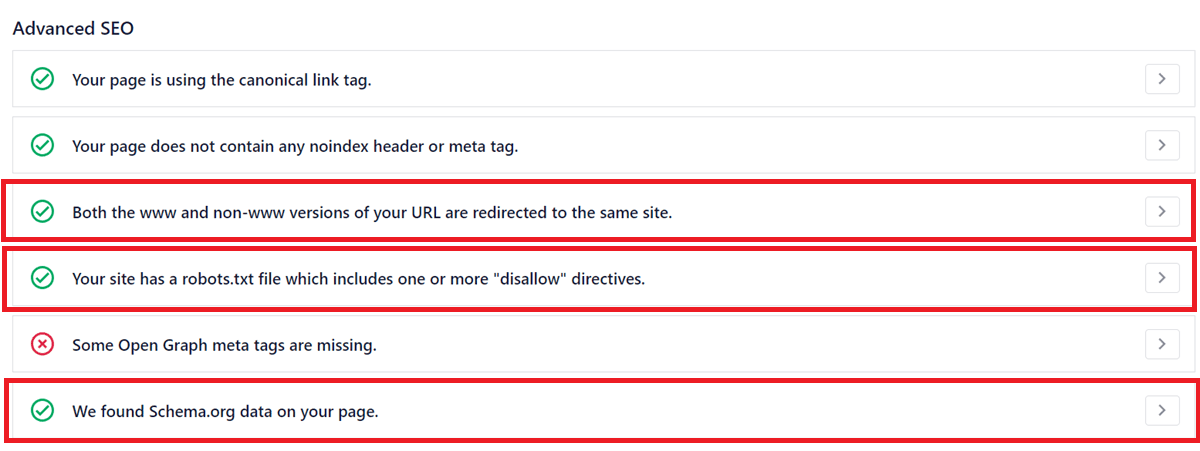1200x451 pixels.
Task: Click the "Advanced SEO" section heading
Action: pyautogui.click(x=73, y=28)
